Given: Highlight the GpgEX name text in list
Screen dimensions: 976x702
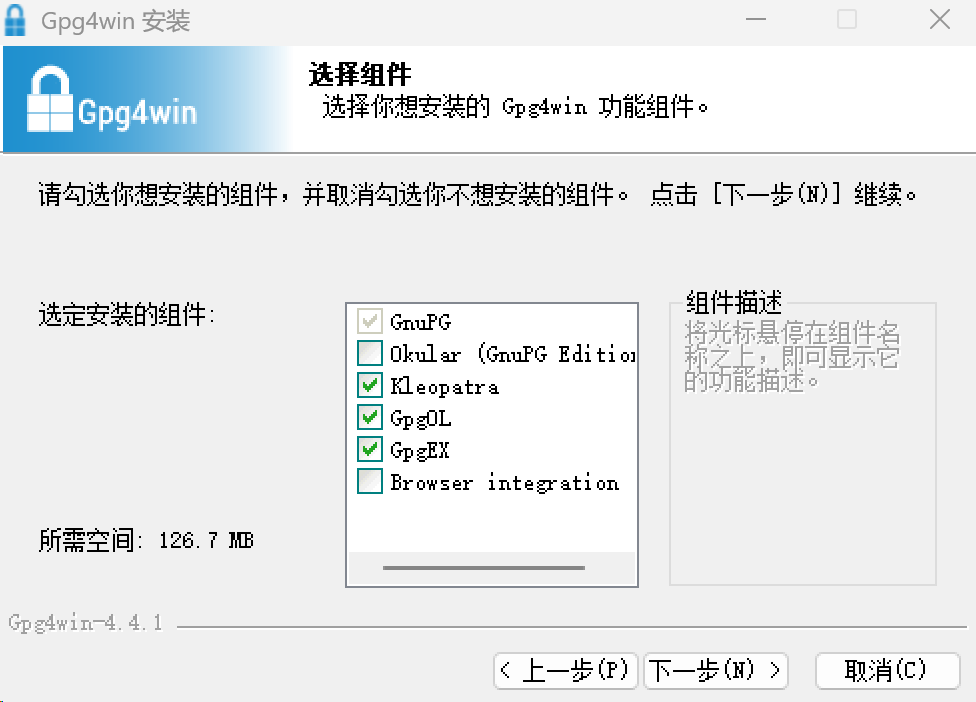Looking at the screenshot, I should click(x=420, y=450).
